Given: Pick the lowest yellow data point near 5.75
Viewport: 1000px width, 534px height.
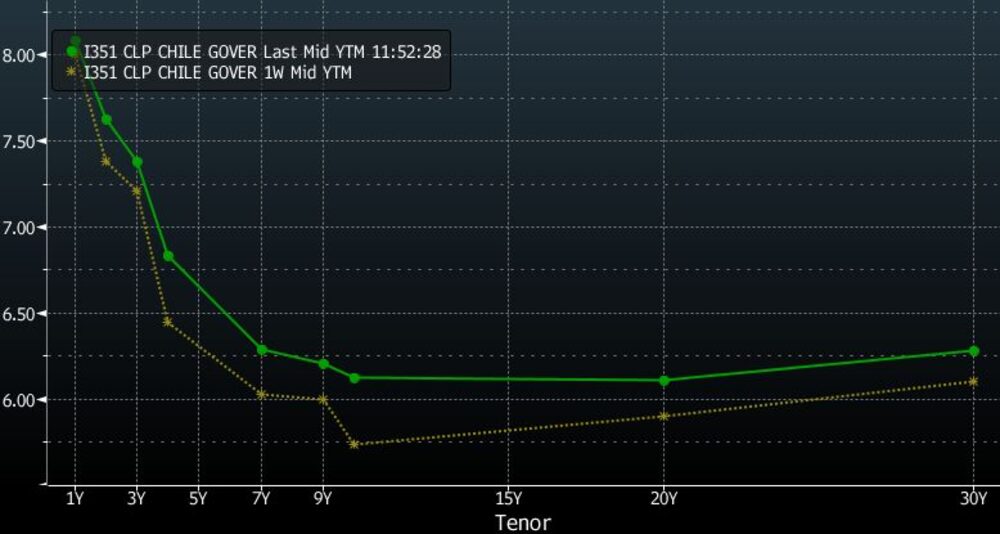Looking at the screenshot, I should pos(354,443).
